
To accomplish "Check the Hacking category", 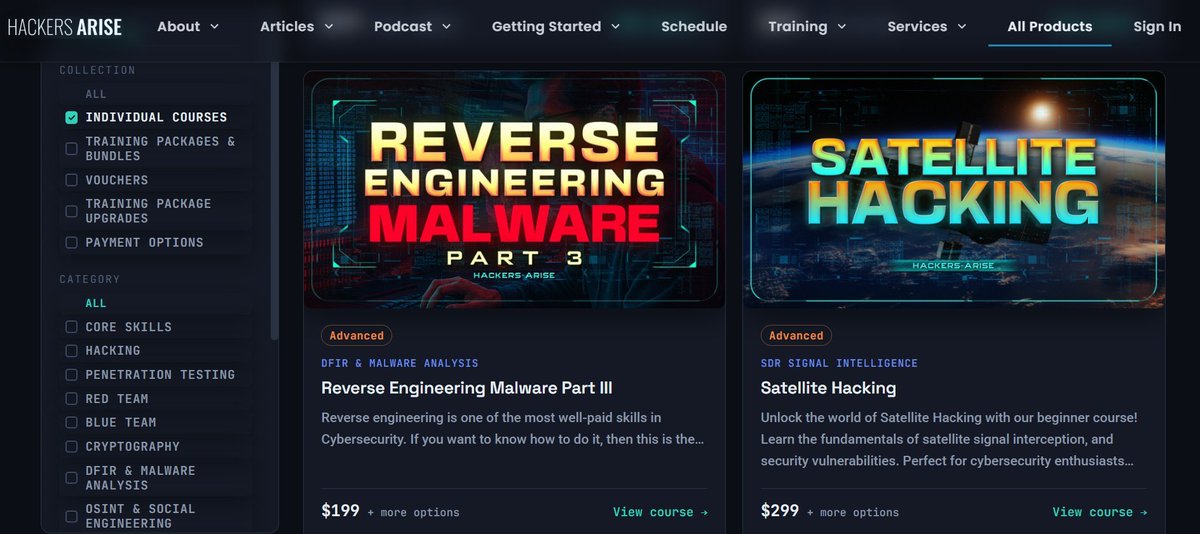I will tap(71, 351).
